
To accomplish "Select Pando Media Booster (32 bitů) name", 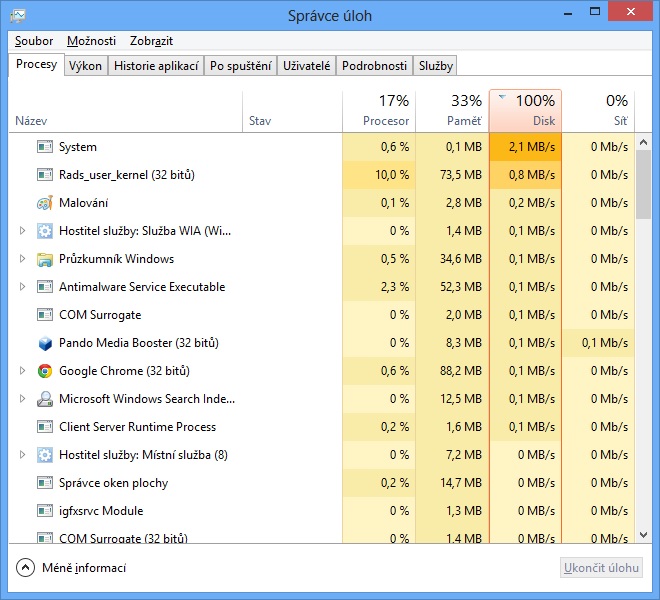I will click(x=139, y=343).
